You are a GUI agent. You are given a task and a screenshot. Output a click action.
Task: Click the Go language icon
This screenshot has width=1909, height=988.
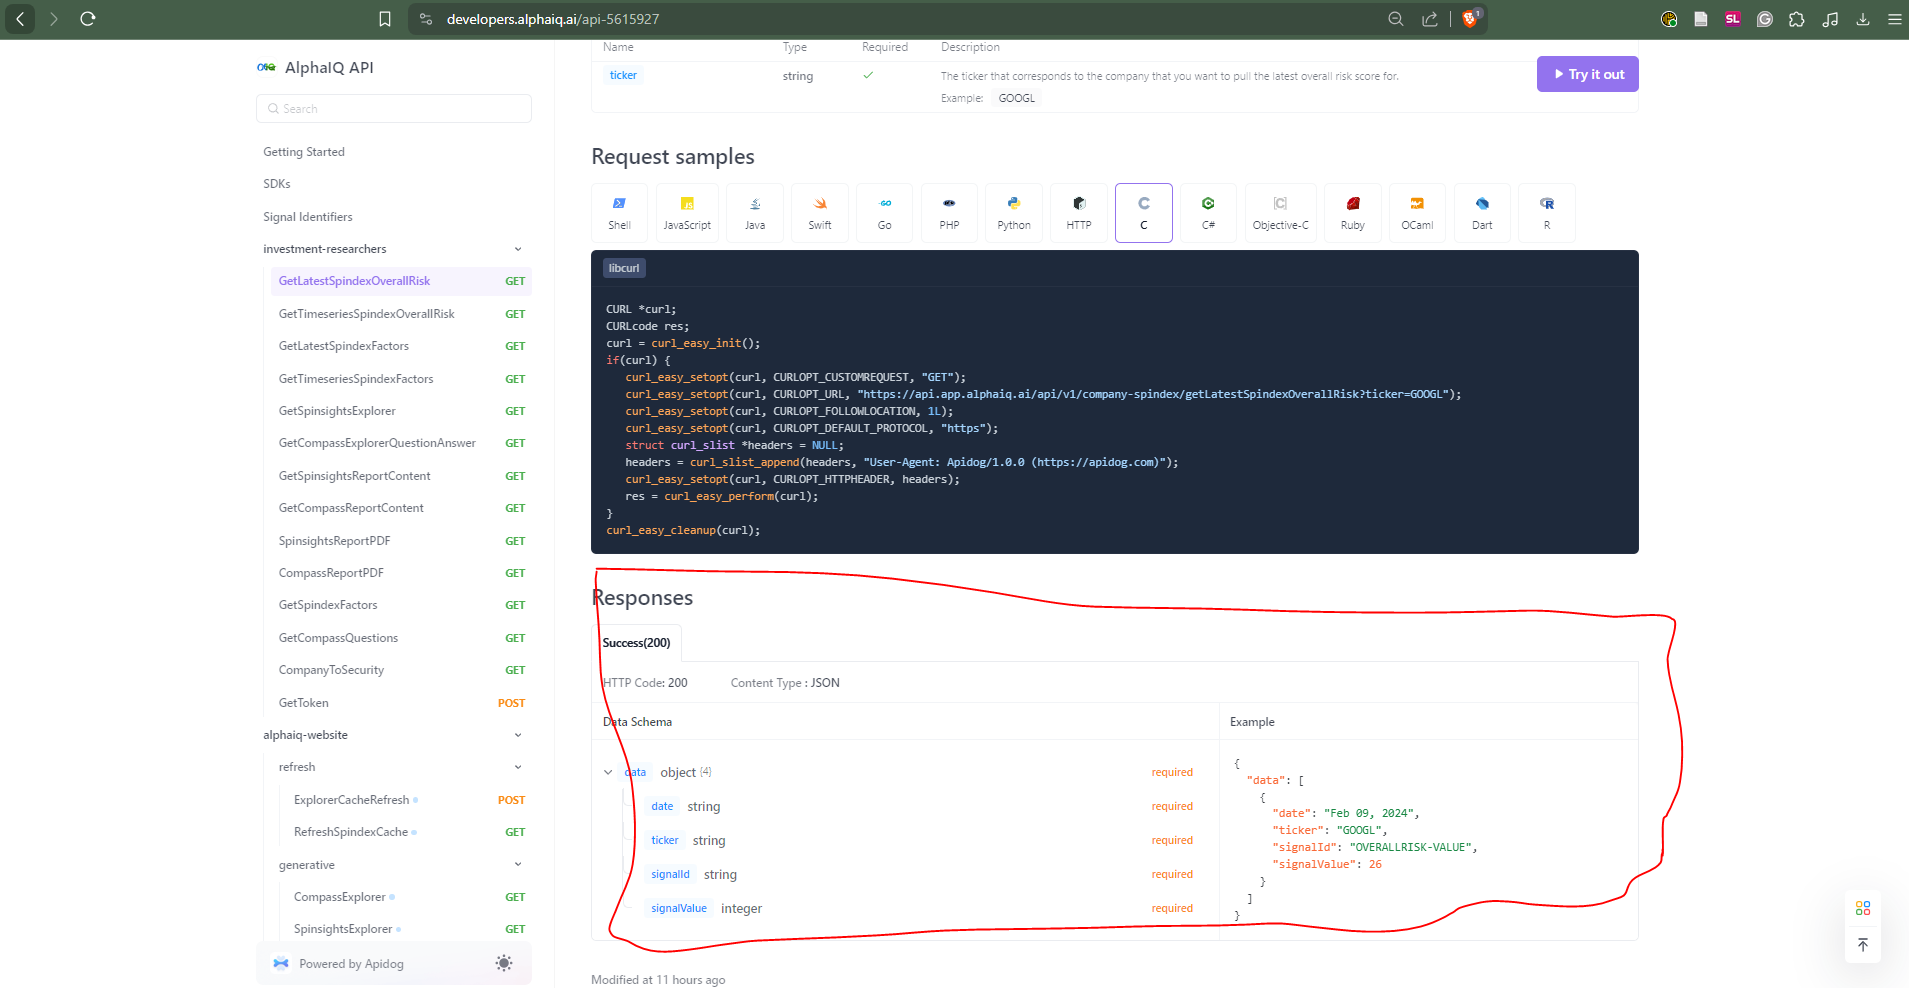point(884,212)
